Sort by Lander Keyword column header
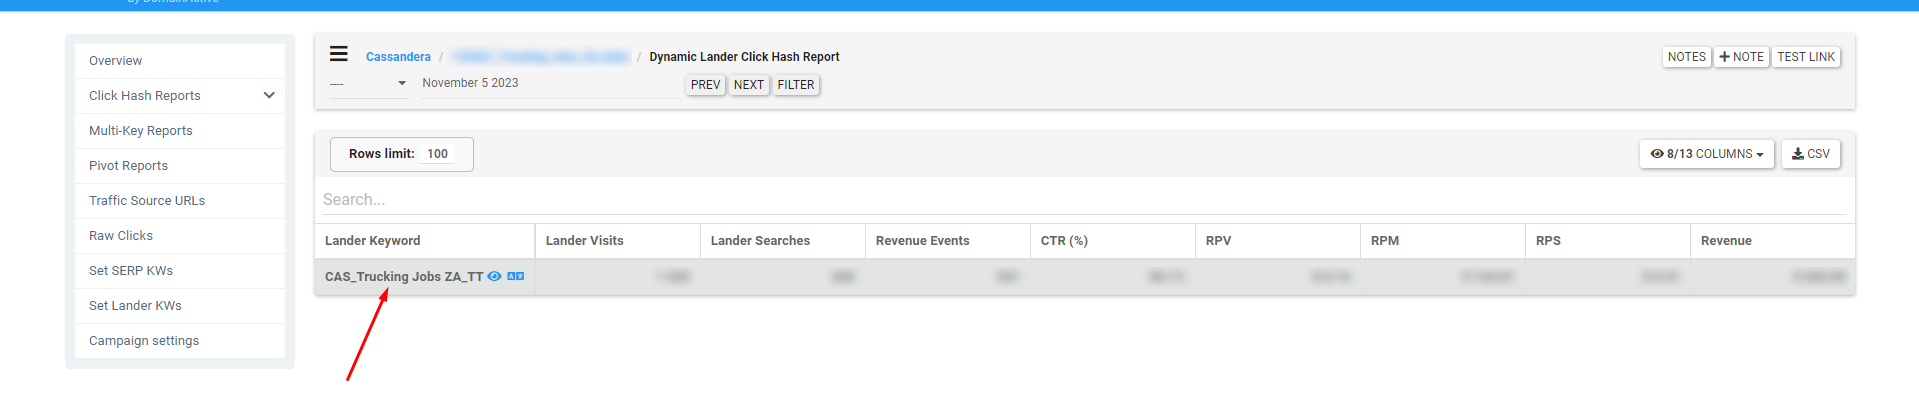Image resolution: width=1919 pixels, height=406 pixels. click(x=425, y=241)
